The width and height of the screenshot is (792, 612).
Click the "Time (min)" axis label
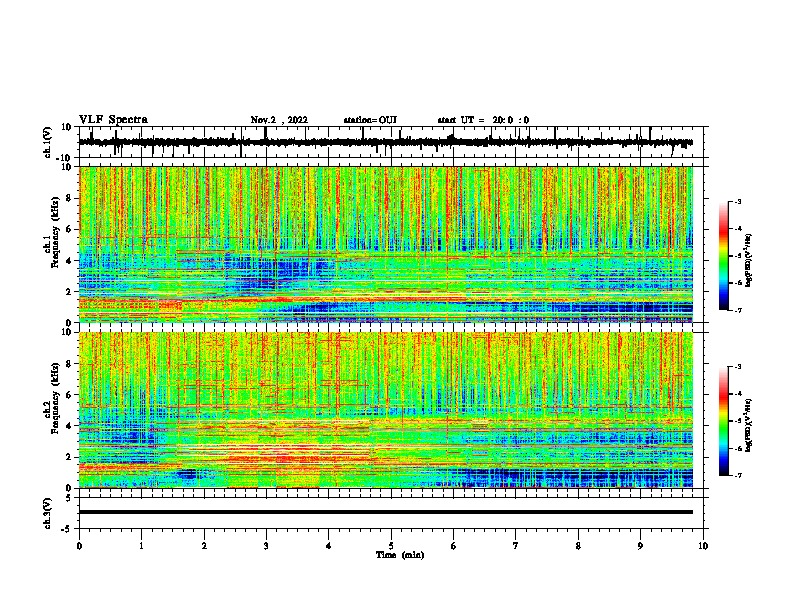(400, 555)
